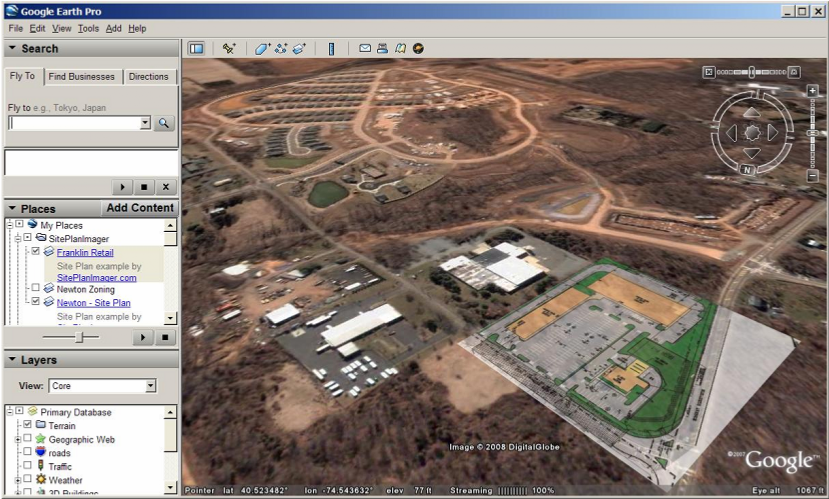The image size is (829, 499).
Task: Open the Fly to history dropdown arrow
Action: point(145,123)
